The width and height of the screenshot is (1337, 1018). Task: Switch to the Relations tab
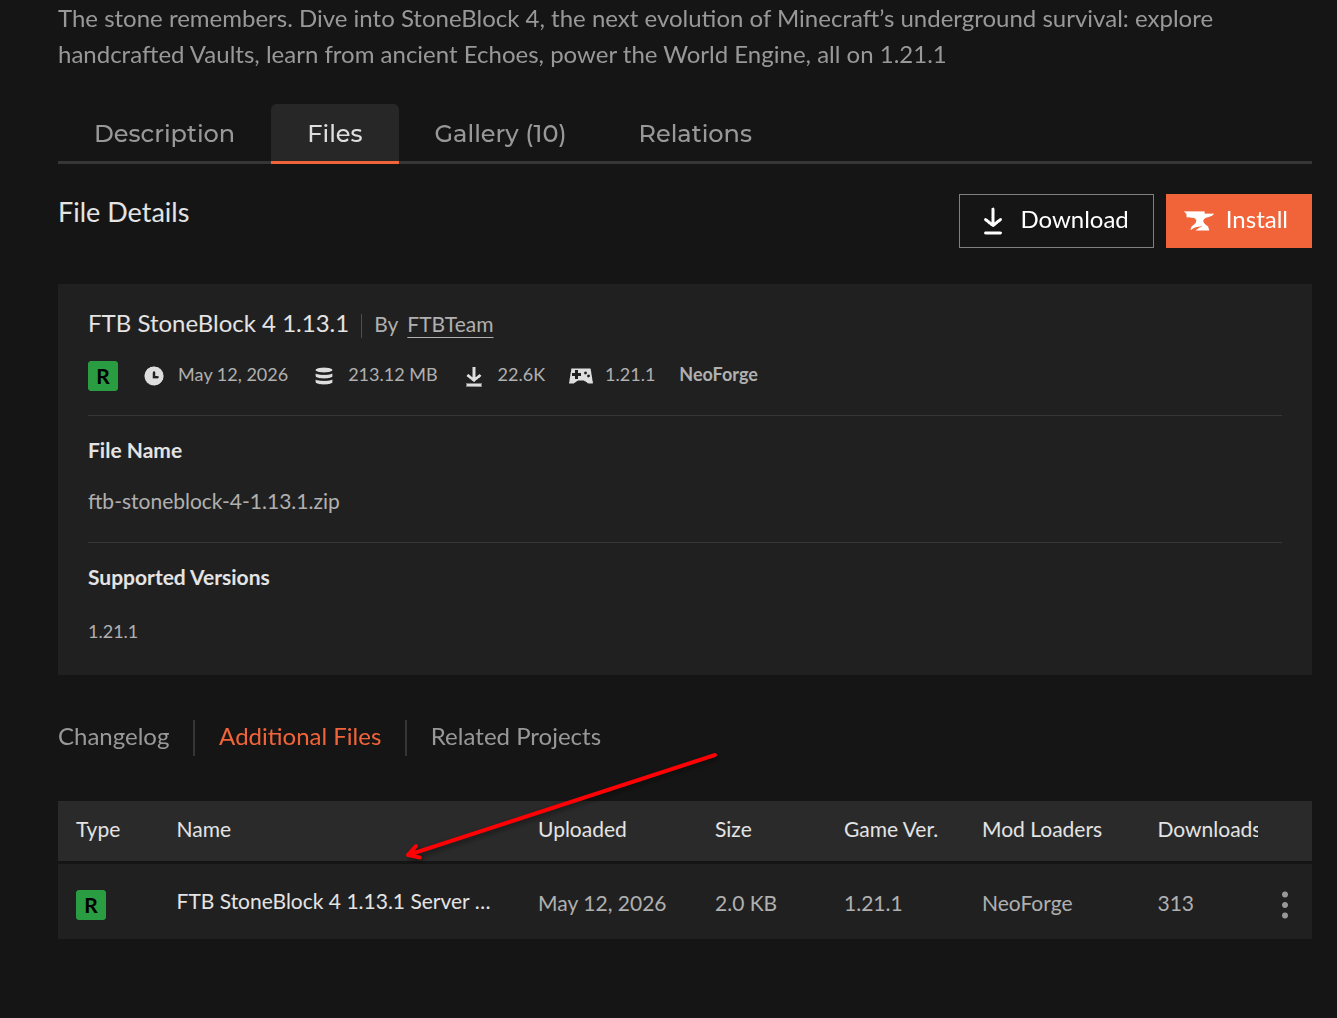click(x=695, y=134)
